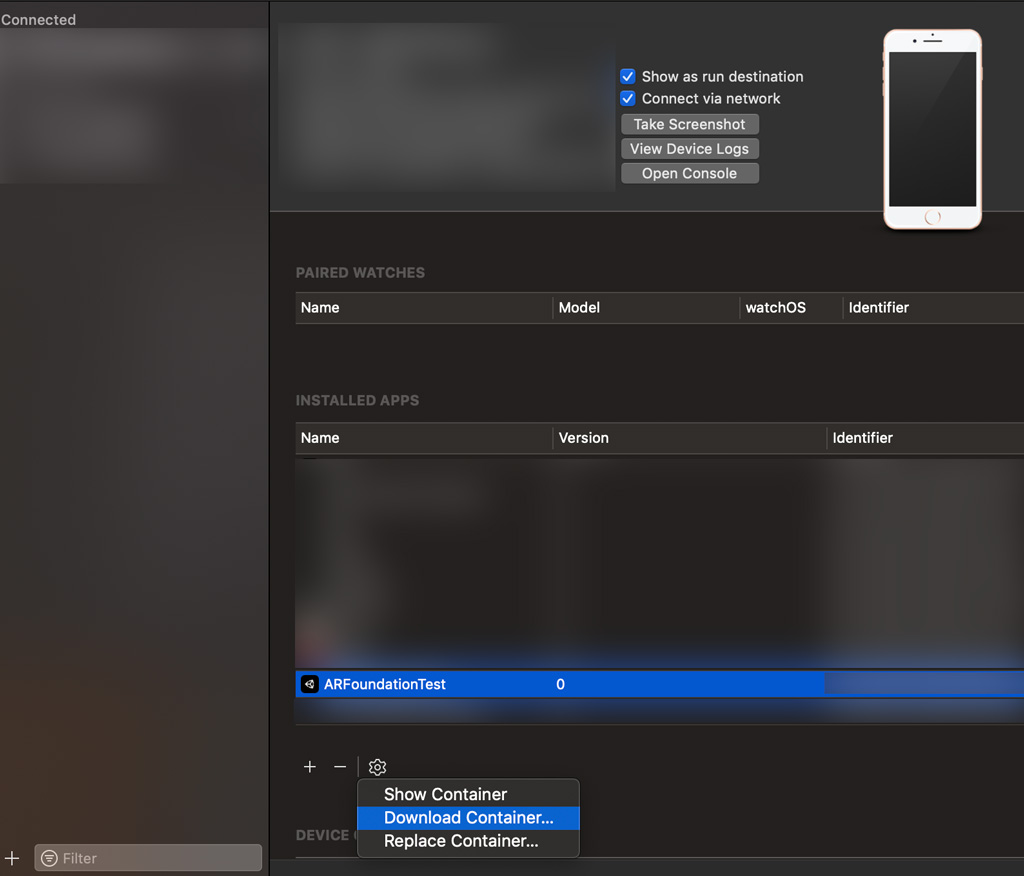
Task: Sort installed apps by Version column
Action: [690, 438]
